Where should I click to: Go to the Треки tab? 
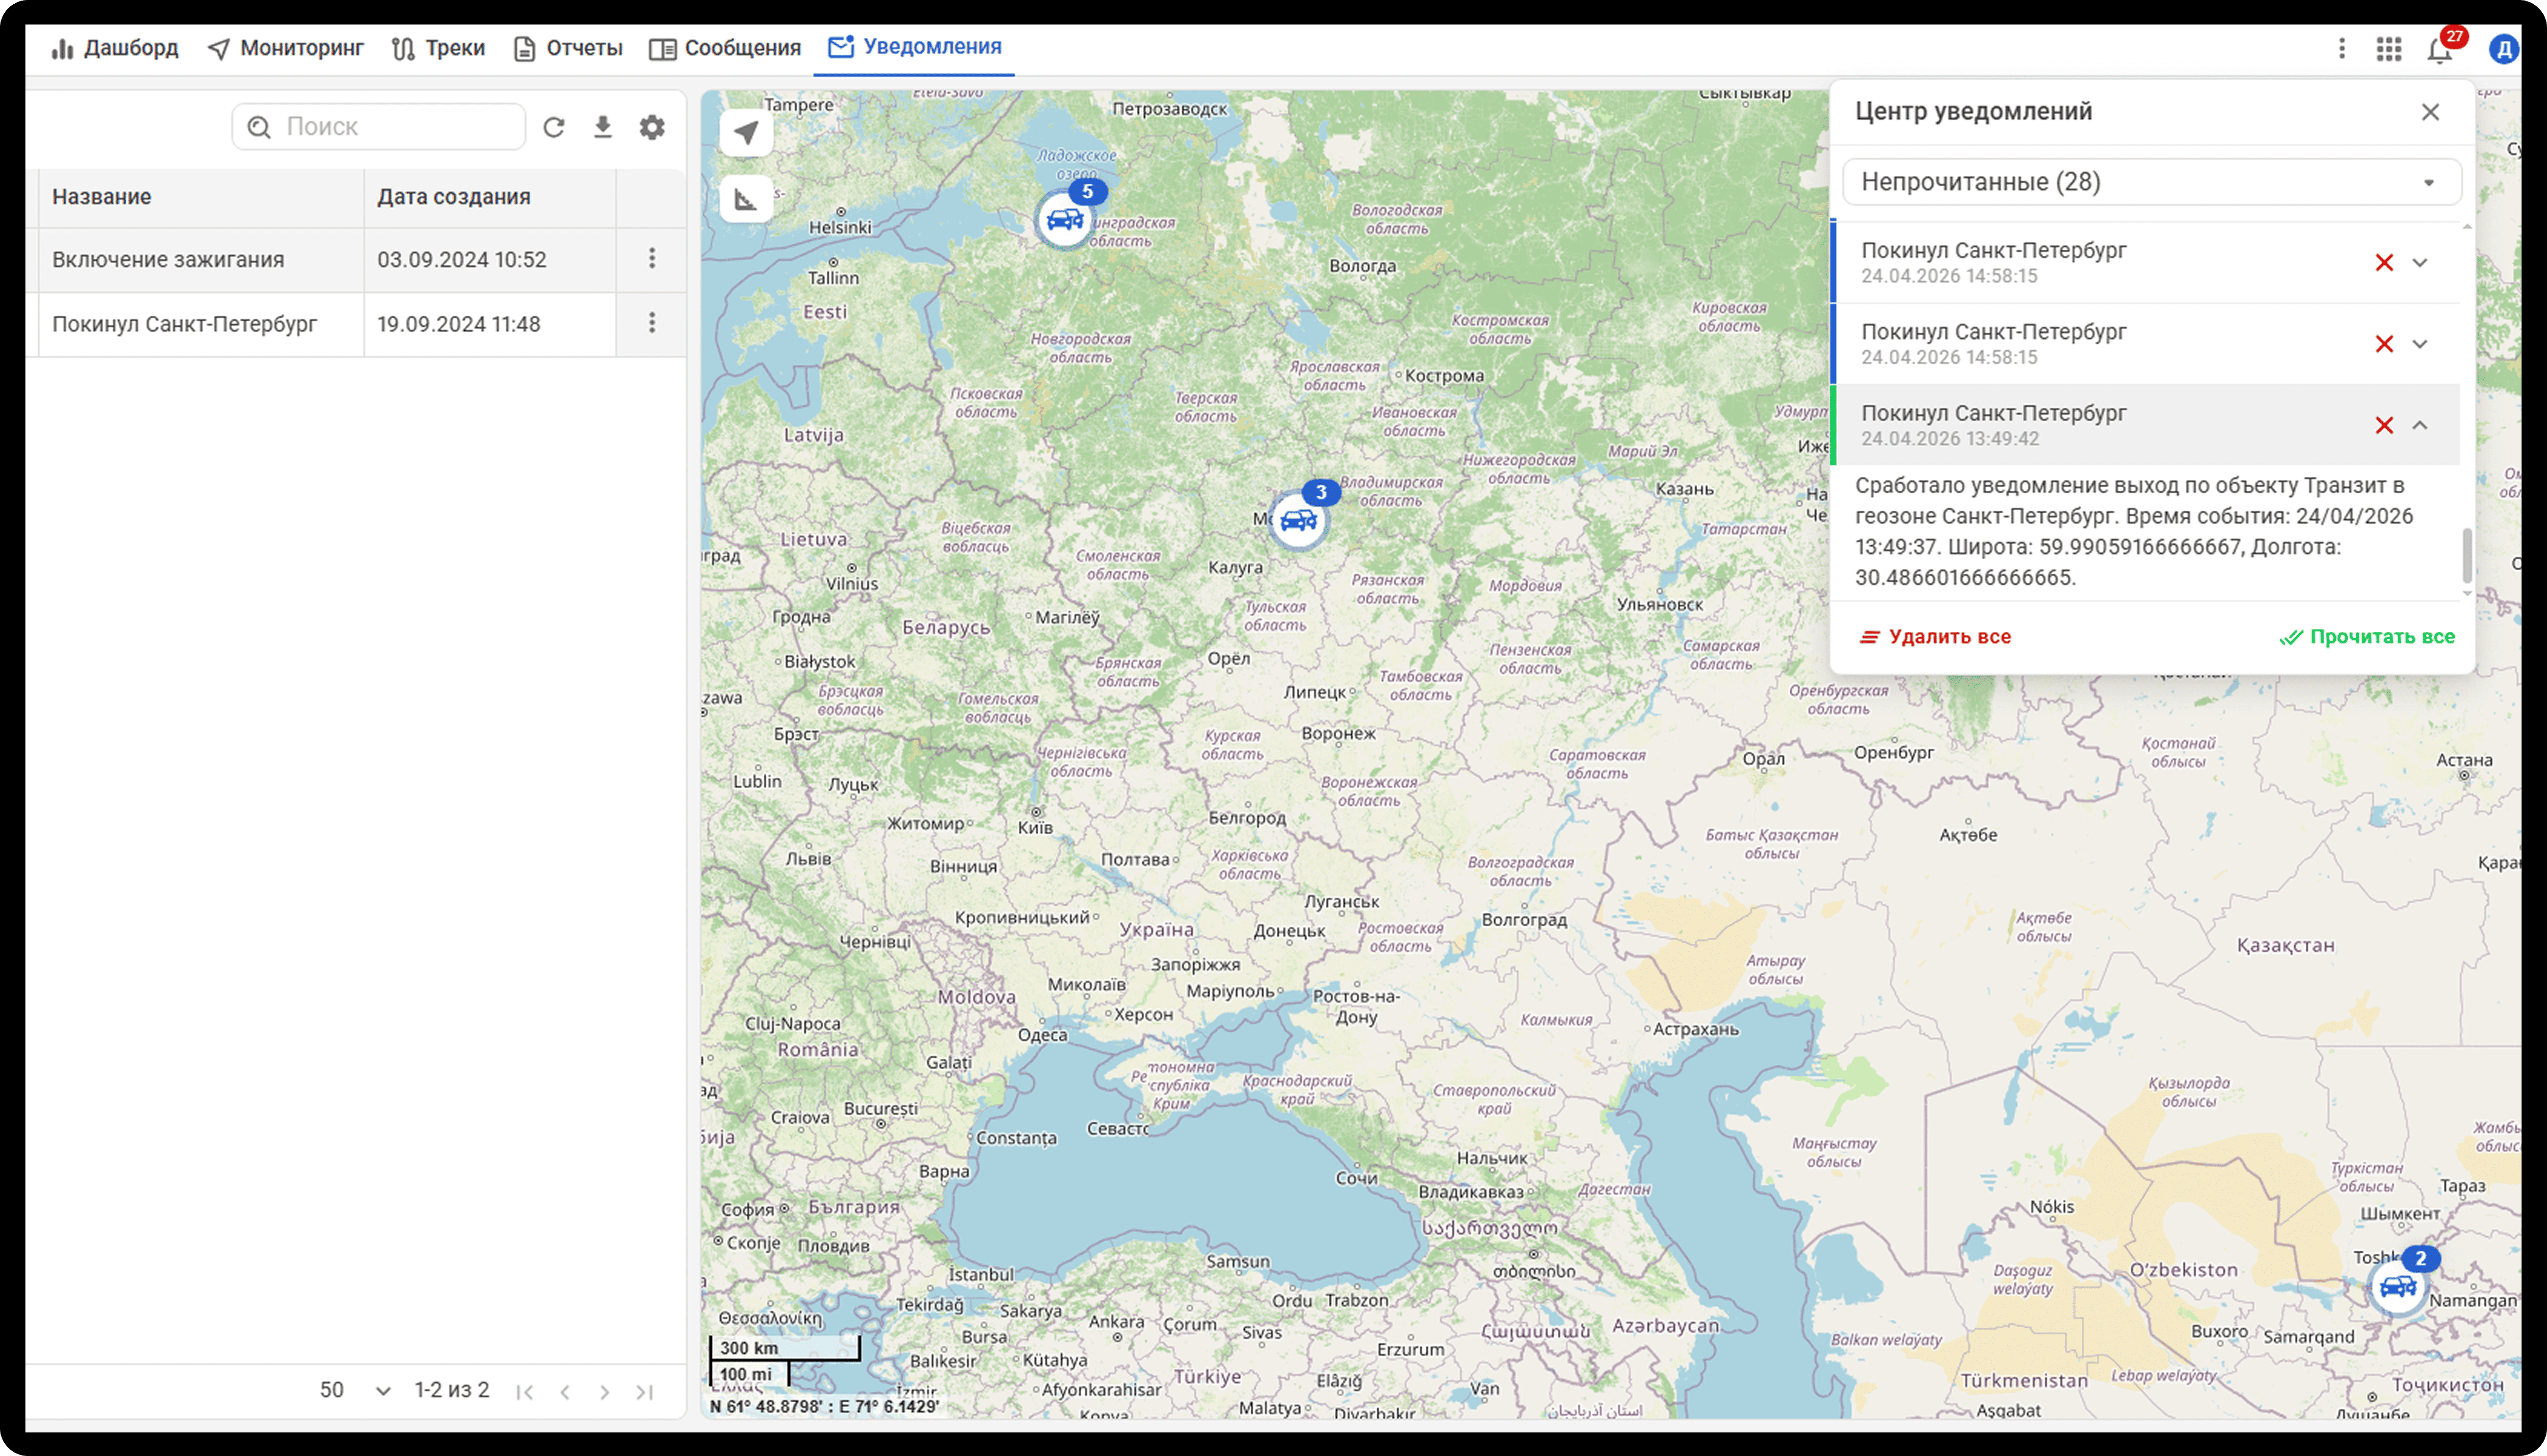[x=438, y=48]
